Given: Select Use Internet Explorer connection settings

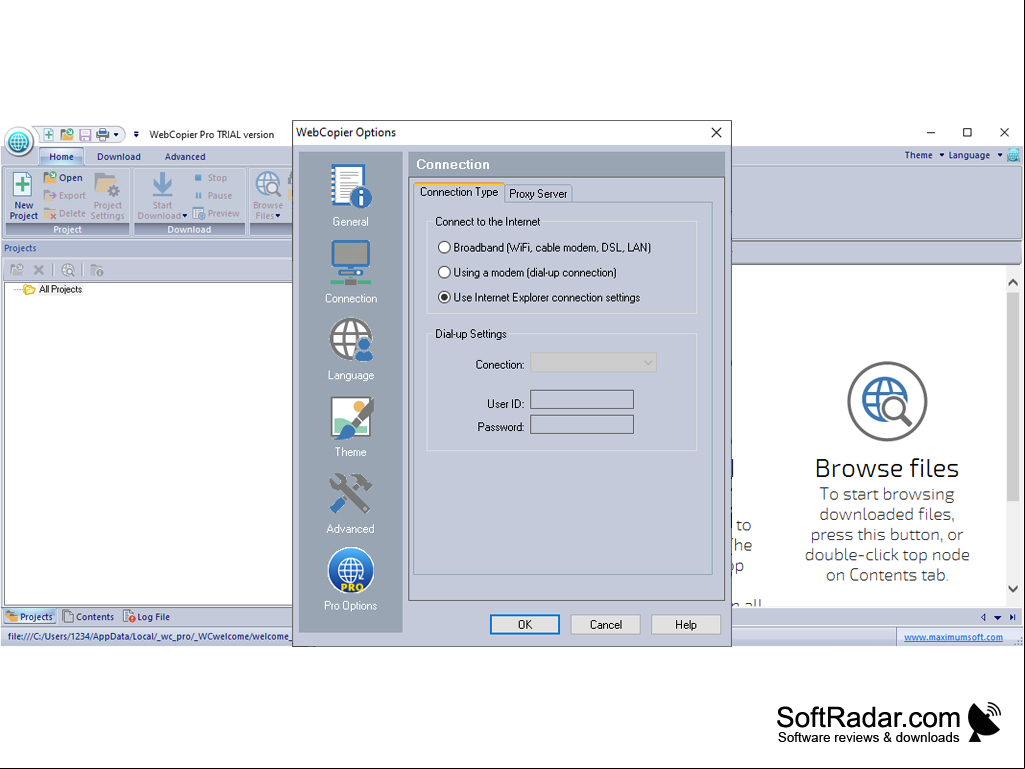Looking at the screenshot, I should [x=539, y=298].
